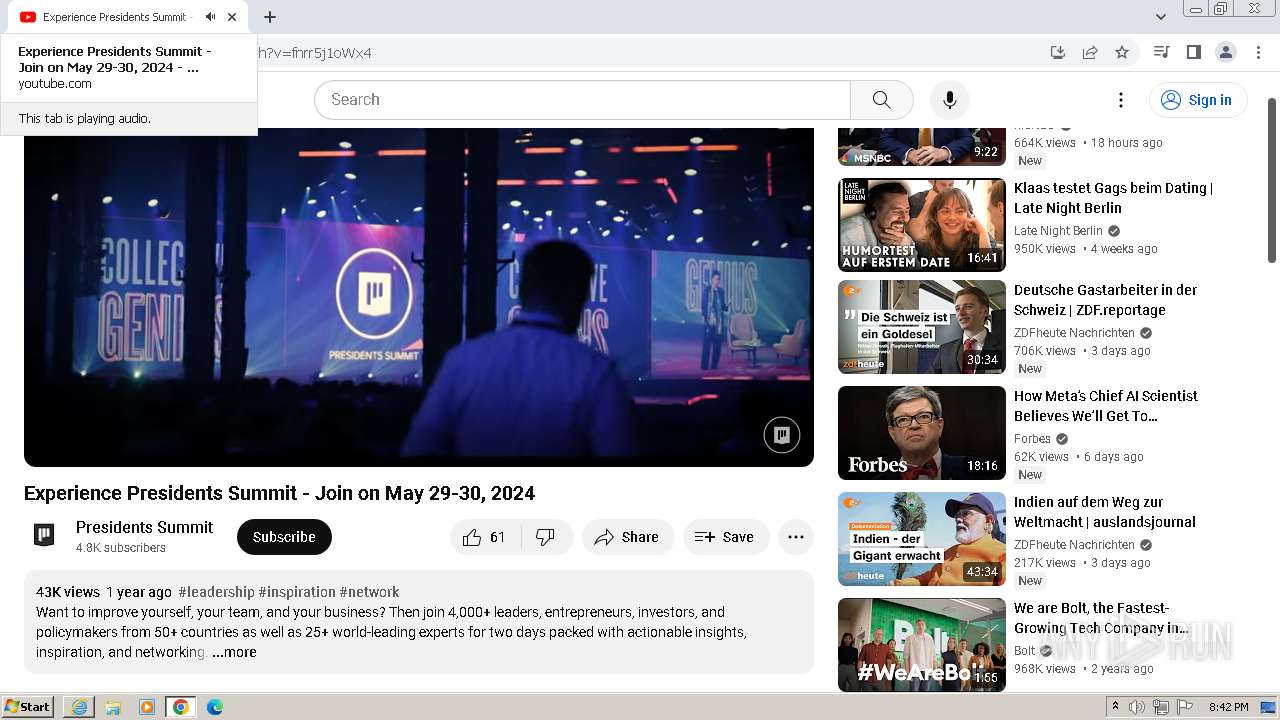1280x720 pixels.
Task: Expand the tab search dropdown arrow
Action: 1160,17
